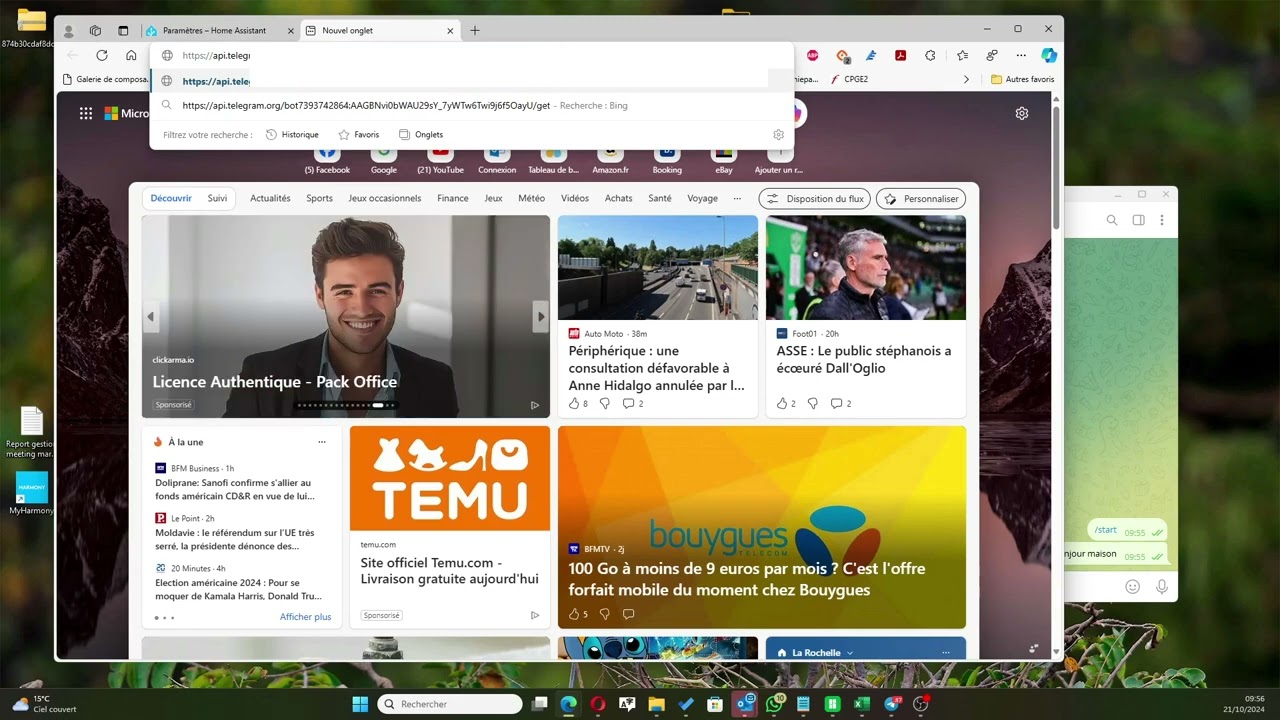Open Tab actions menu icon in Edge
This screenshot has height=720, width=1280.
pyautogui.click(x=123, y=31)
